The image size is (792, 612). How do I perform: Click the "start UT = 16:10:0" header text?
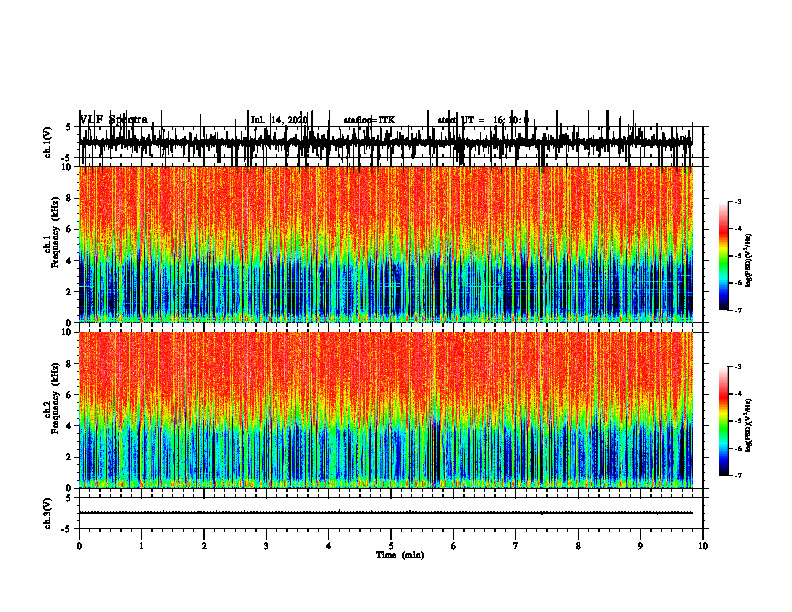tap(483, 120)
